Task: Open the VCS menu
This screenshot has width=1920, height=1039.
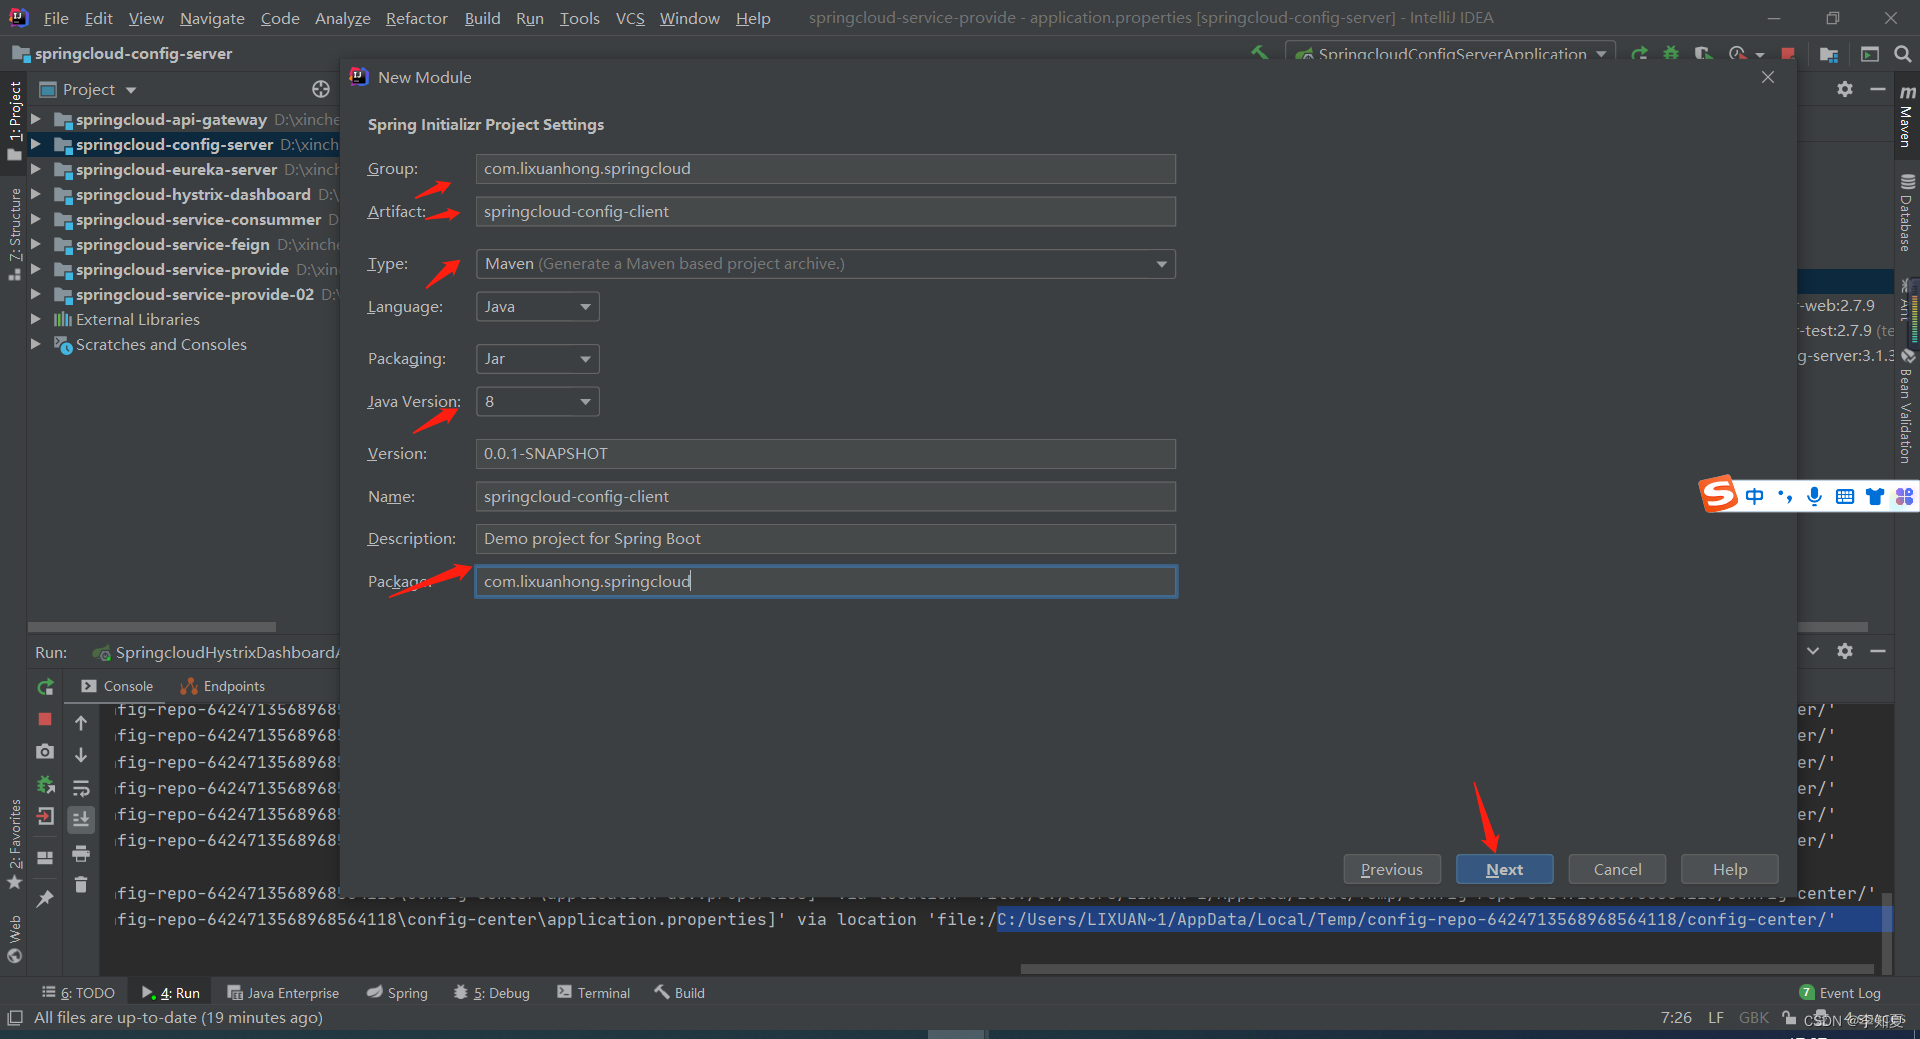Action: [630, 18]
